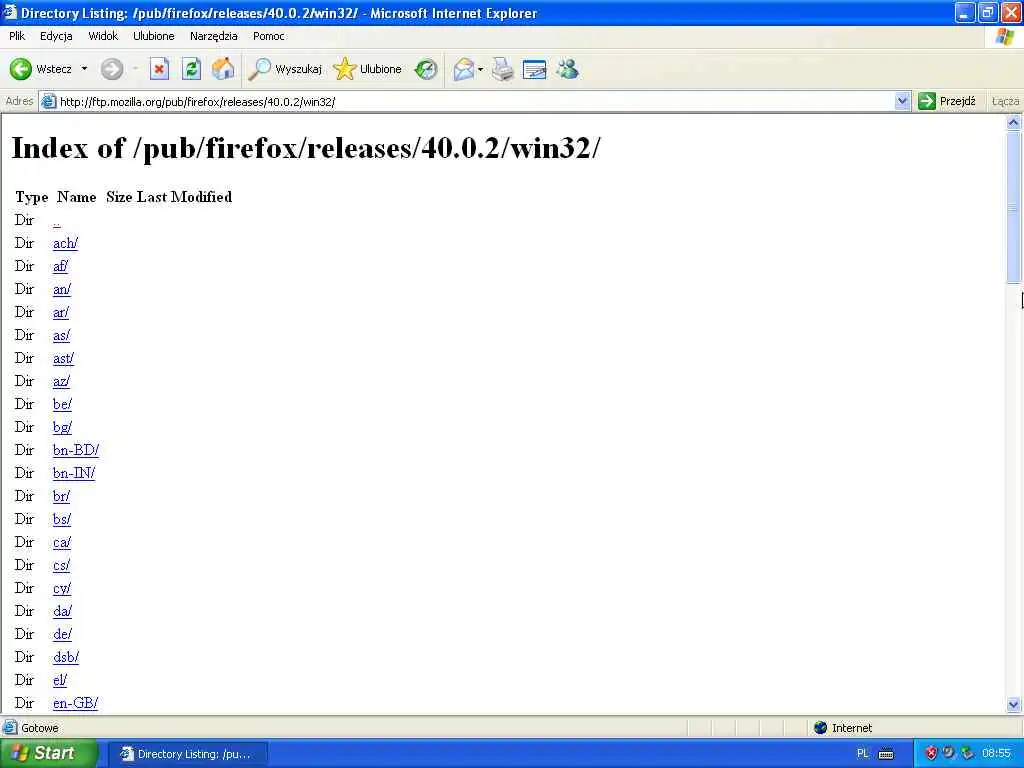Screen dimensions: 1024x768
Task: Open the Ulubione favorites star button
Action: [x=368, y=69]
